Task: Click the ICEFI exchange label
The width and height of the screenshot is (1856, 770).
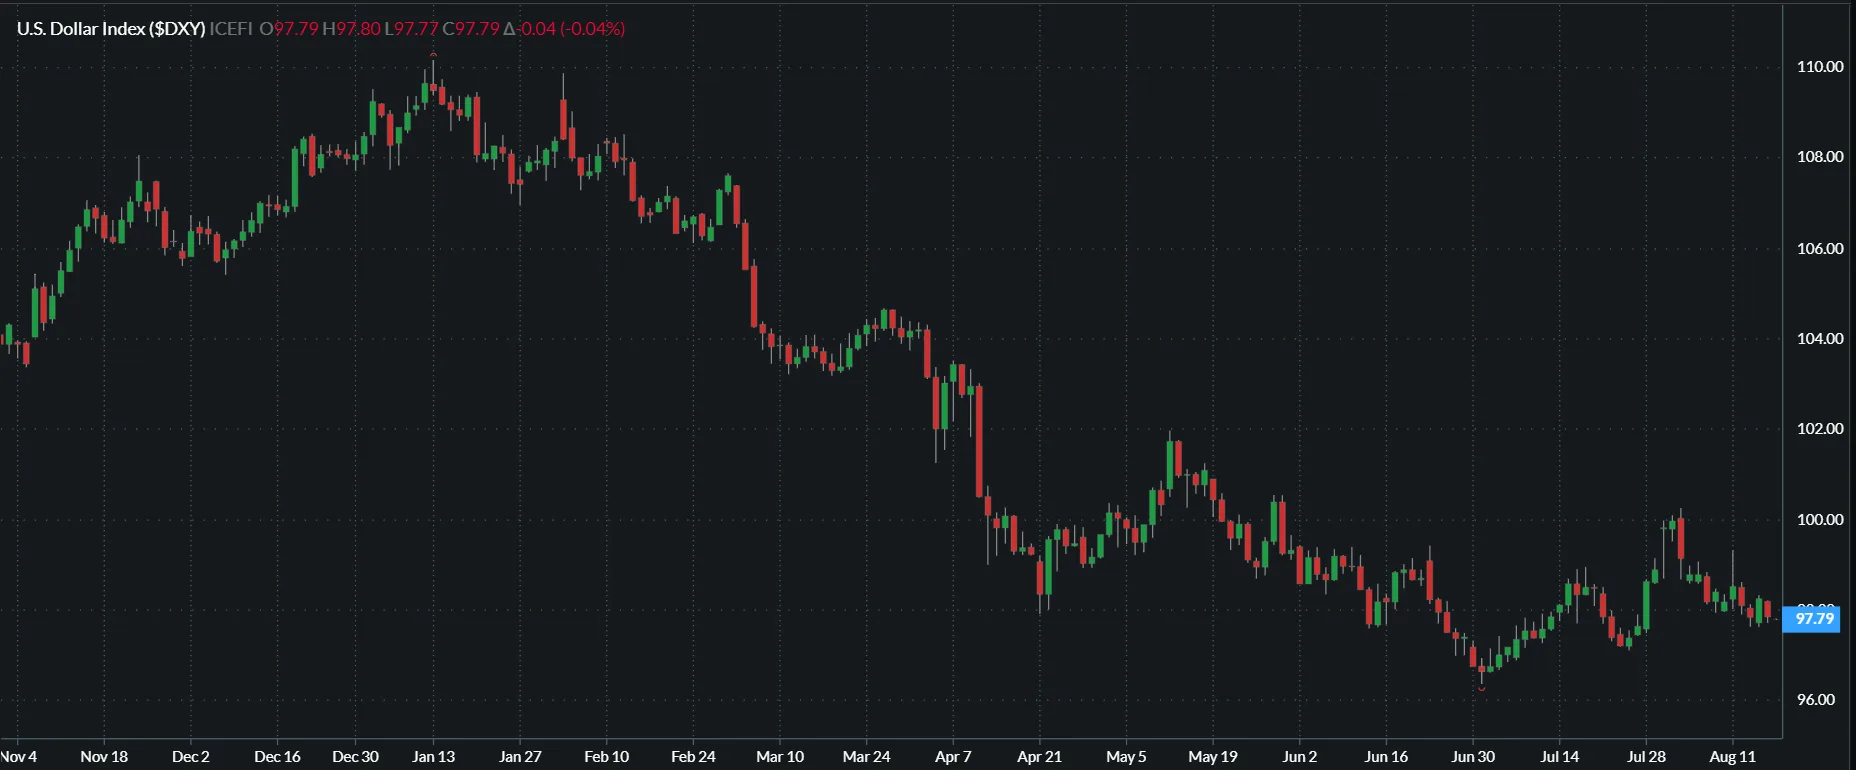Action: [231, 29]
